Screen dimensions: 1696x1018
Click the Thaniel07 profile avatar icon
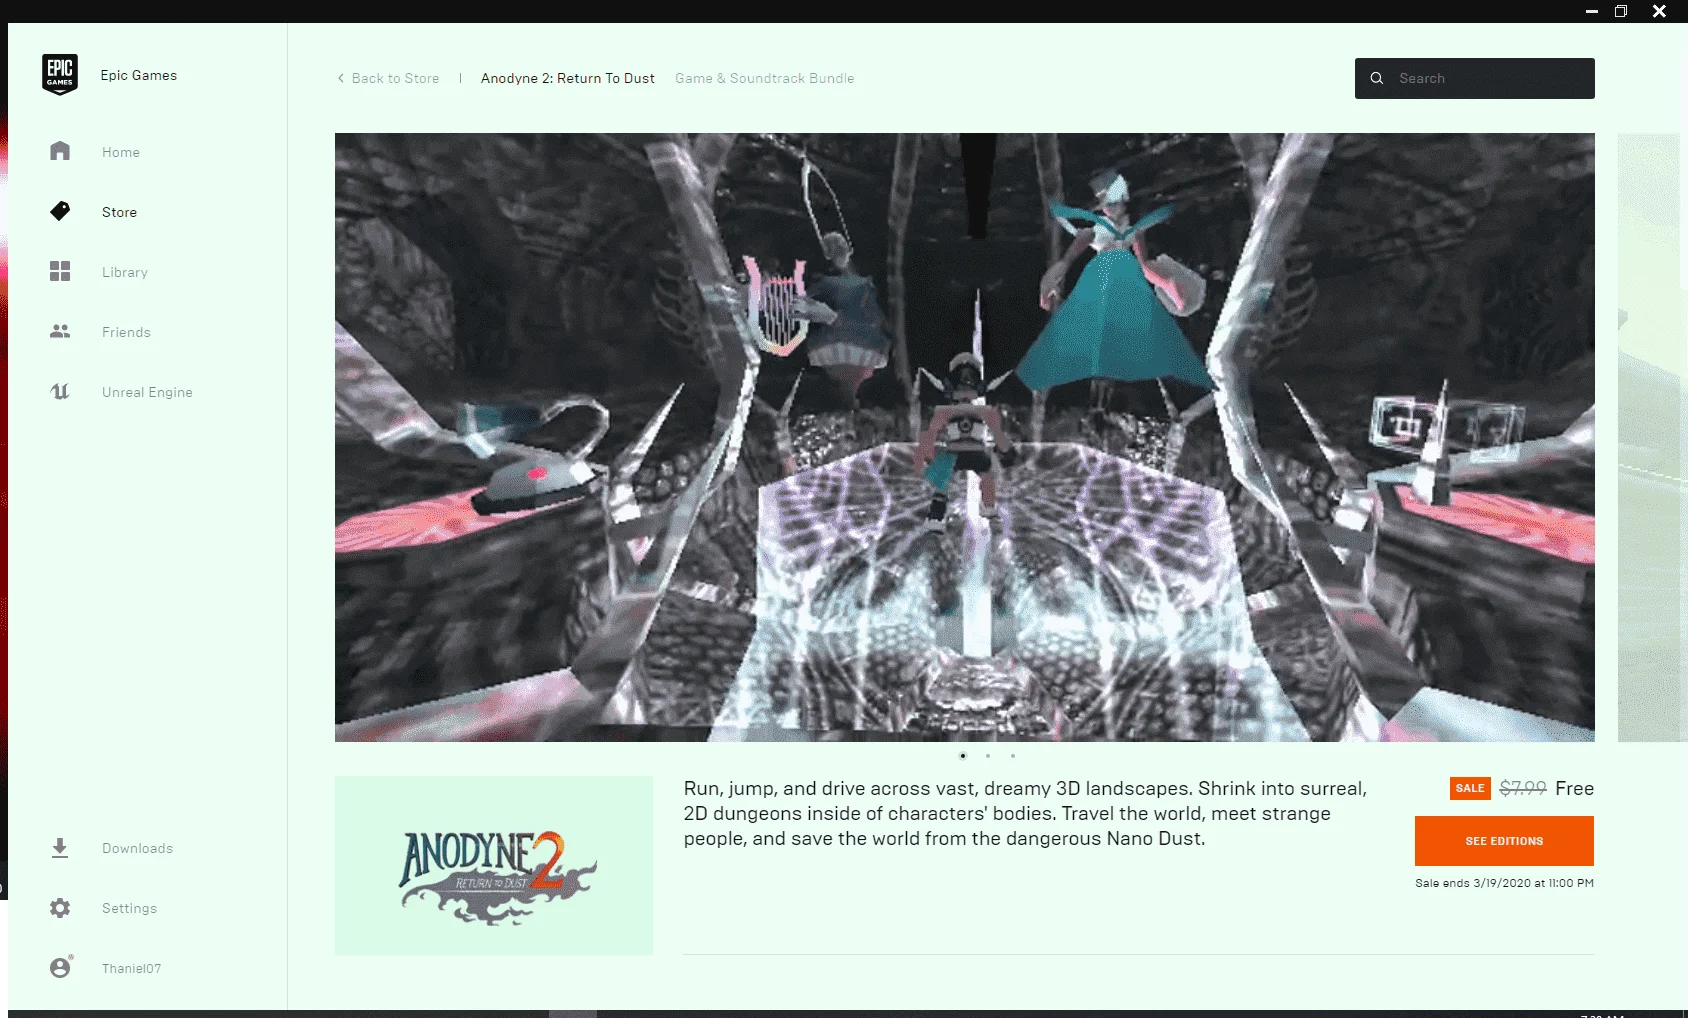click(61, 967)
